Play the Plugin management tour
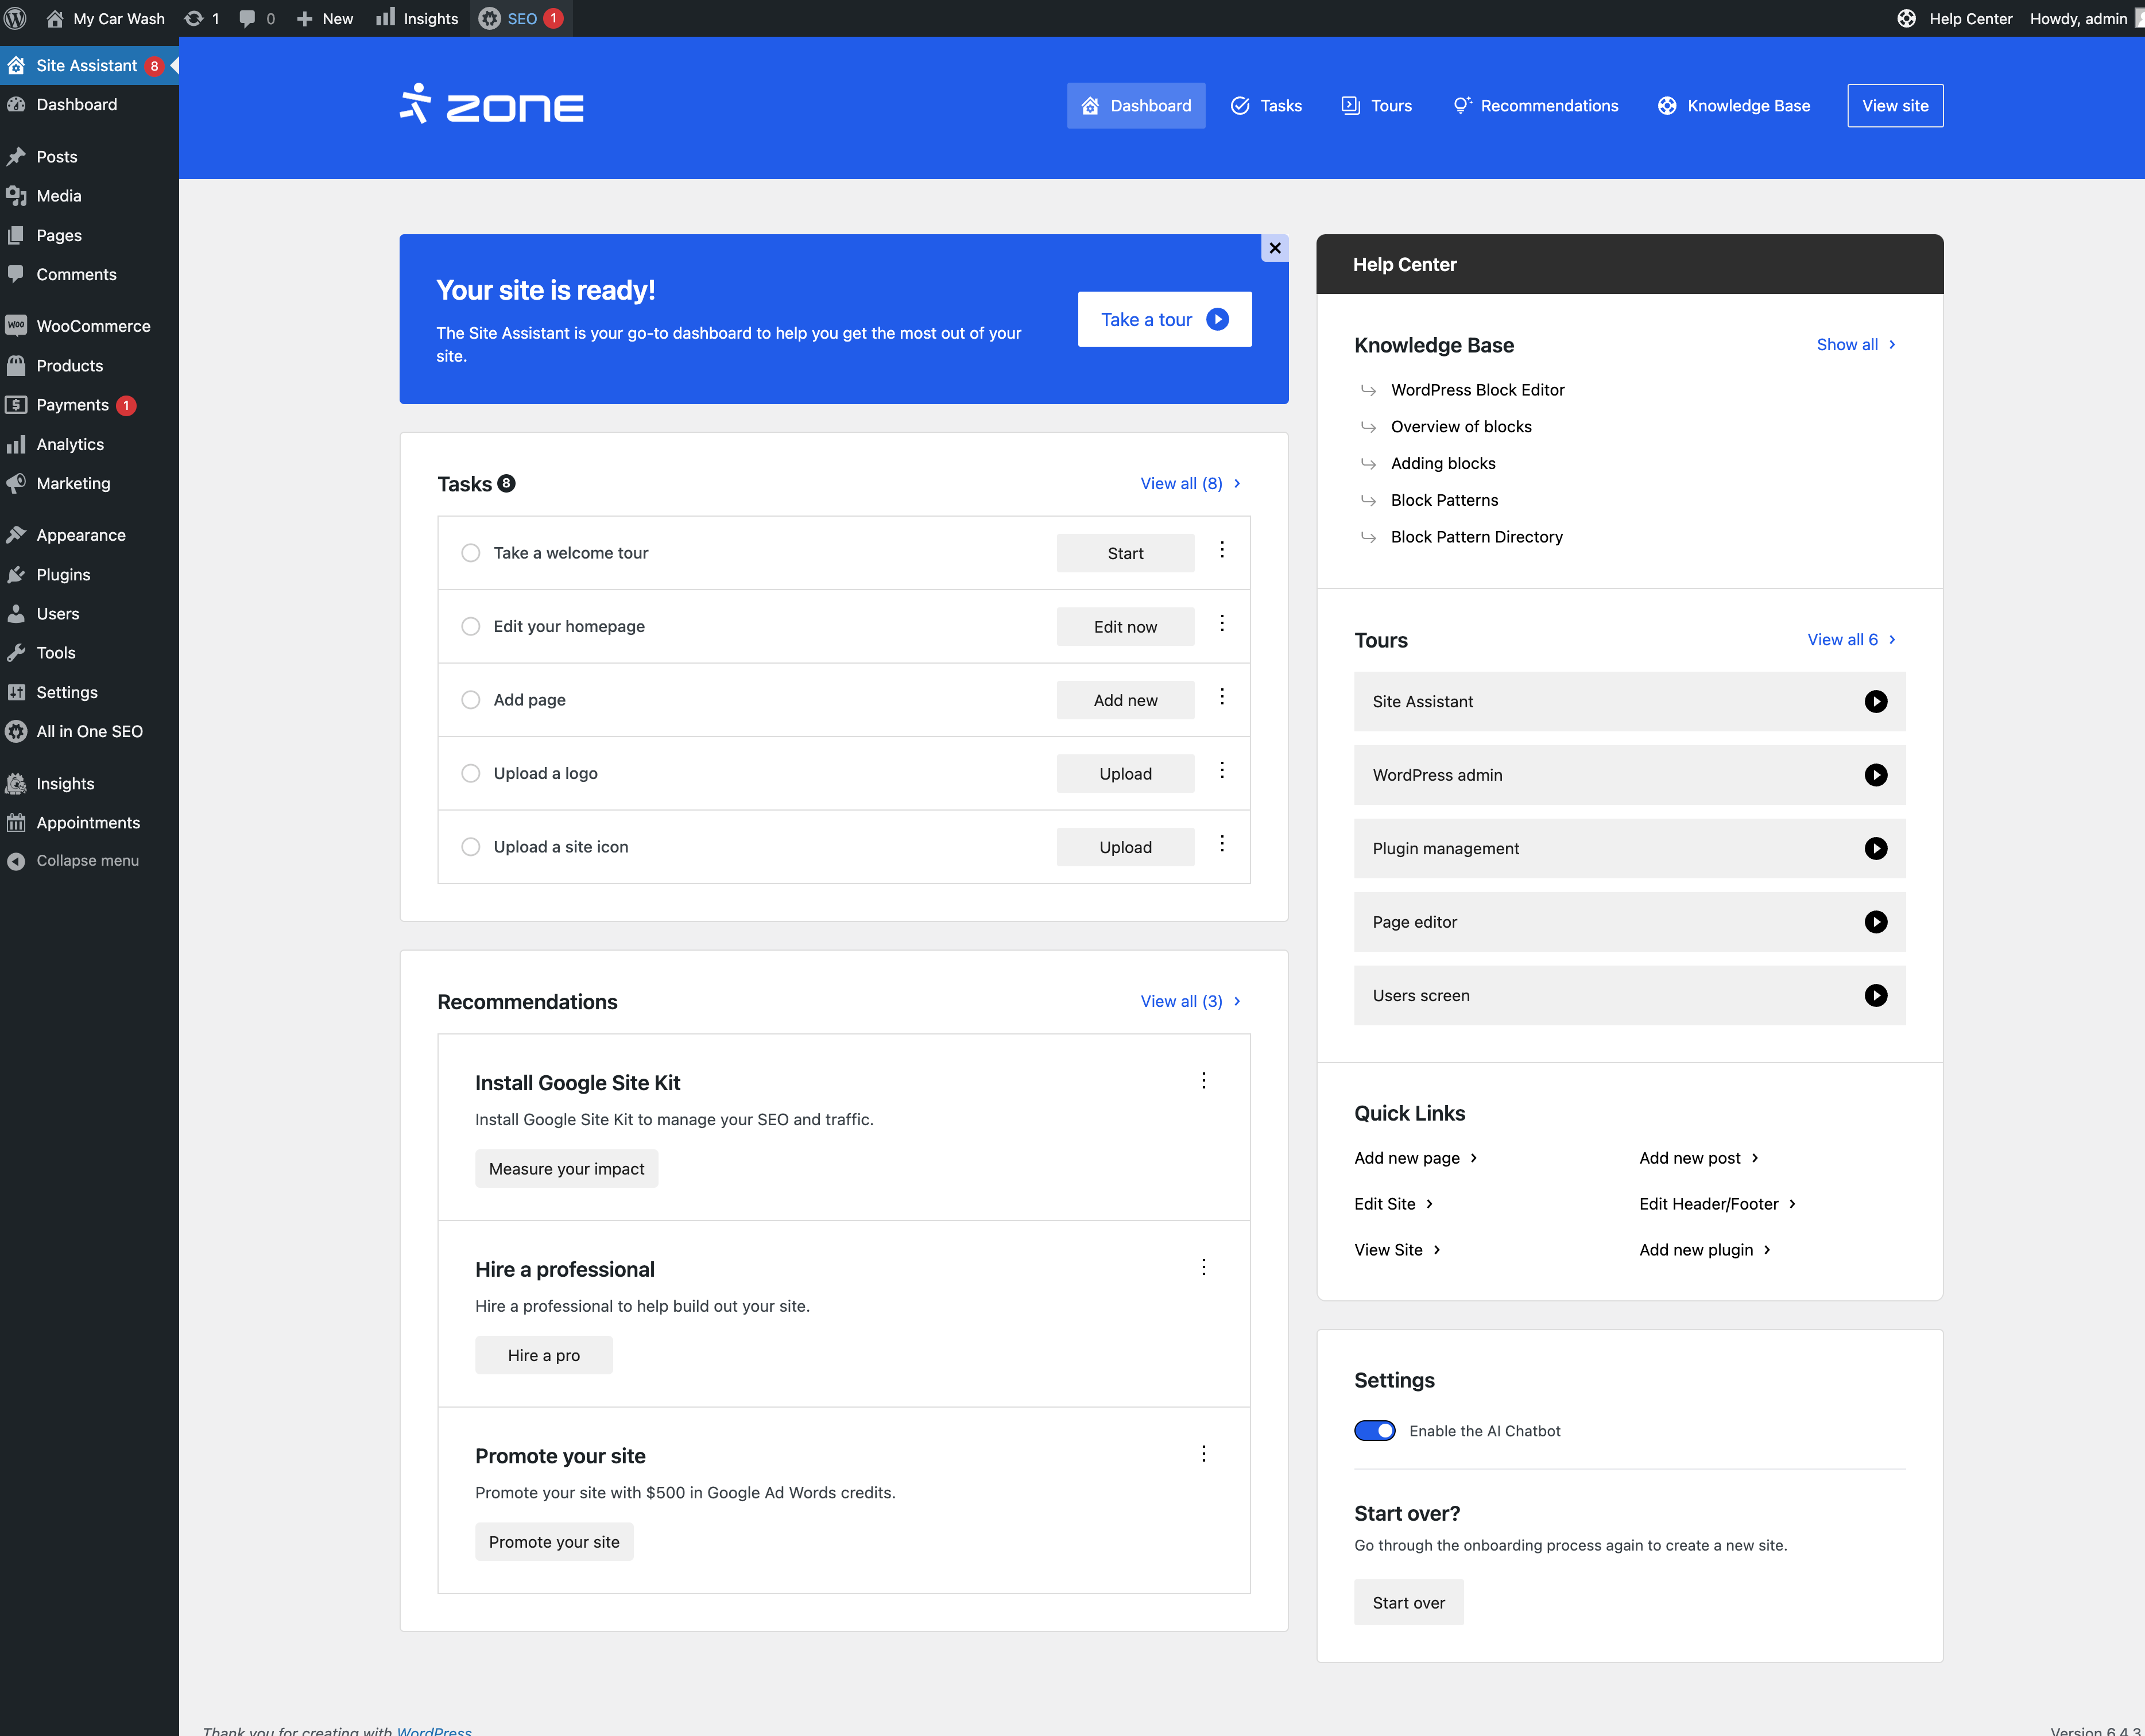This screenshot has height=1736, width=2145. pos(1875,848)
